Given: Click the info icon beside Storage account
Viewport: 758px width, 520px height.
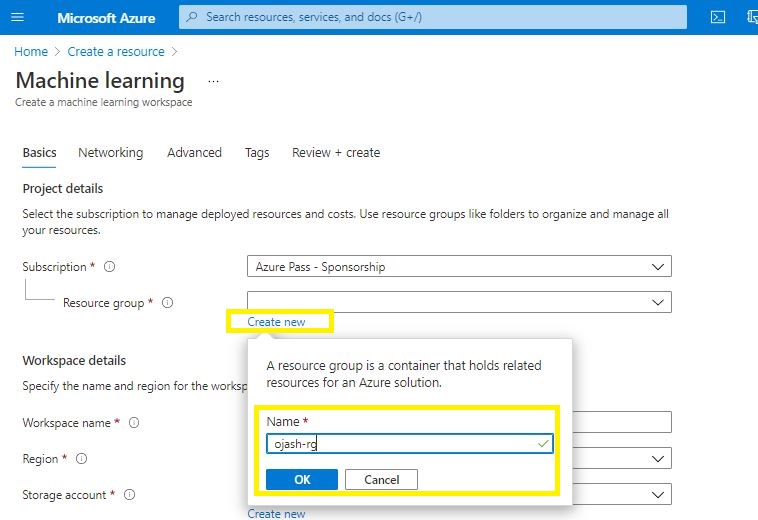Looking at the screenshot, I should [x=129, y=495].
